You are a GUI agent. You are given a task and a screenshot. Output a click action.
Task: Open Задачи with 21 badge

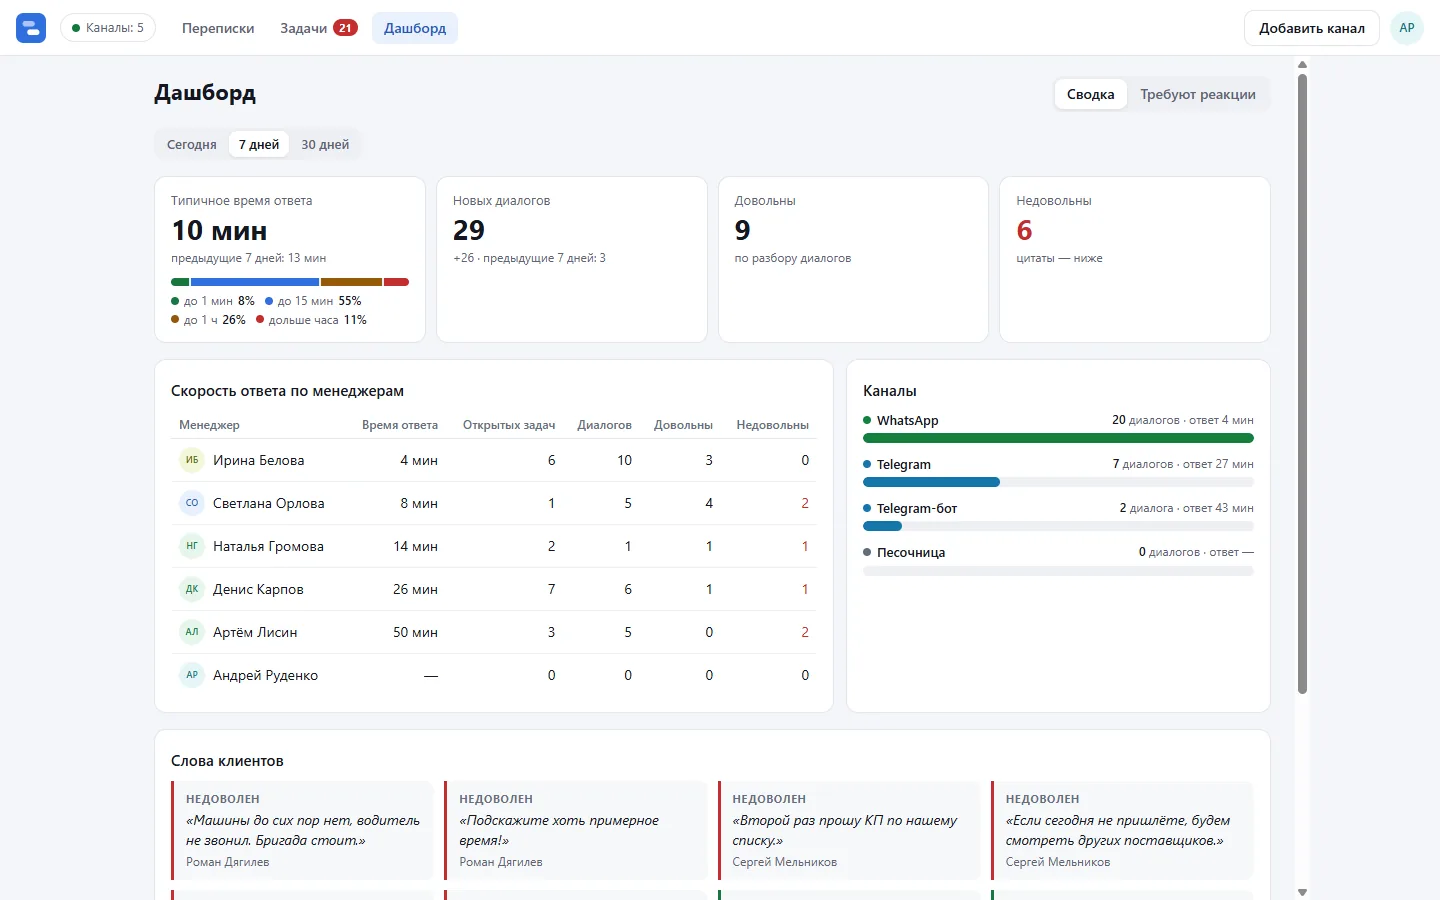[318, 28]
